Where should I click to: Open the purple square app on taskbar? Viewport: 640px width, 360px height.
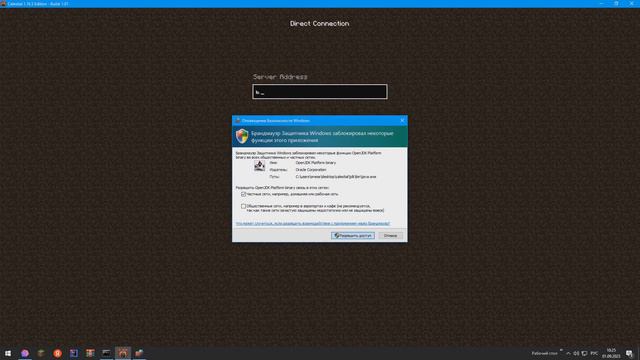pyautogui.click(x=74, y=353)
